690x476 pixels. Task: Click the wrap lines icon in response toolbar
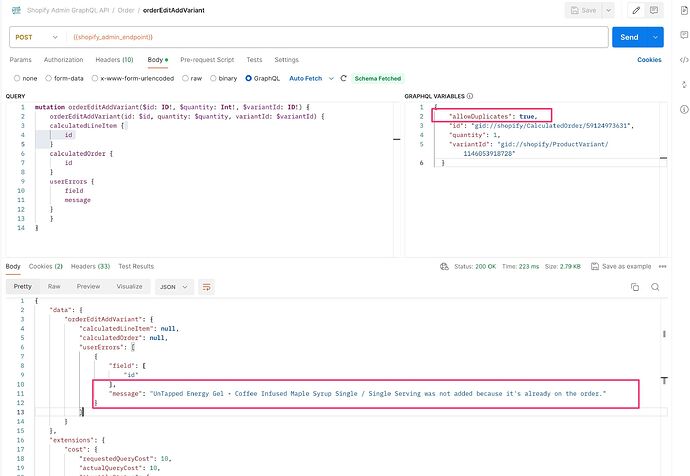coord(207,286)
